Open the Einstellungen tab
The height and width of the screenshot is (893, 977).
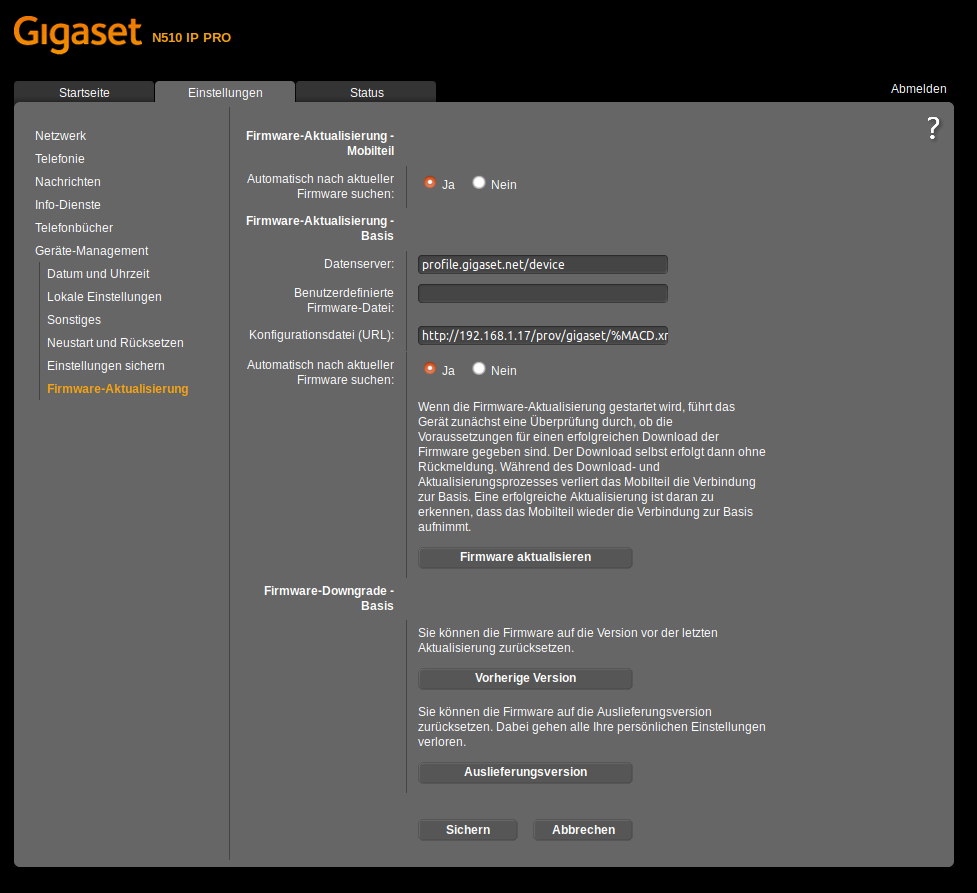point(224,90)
